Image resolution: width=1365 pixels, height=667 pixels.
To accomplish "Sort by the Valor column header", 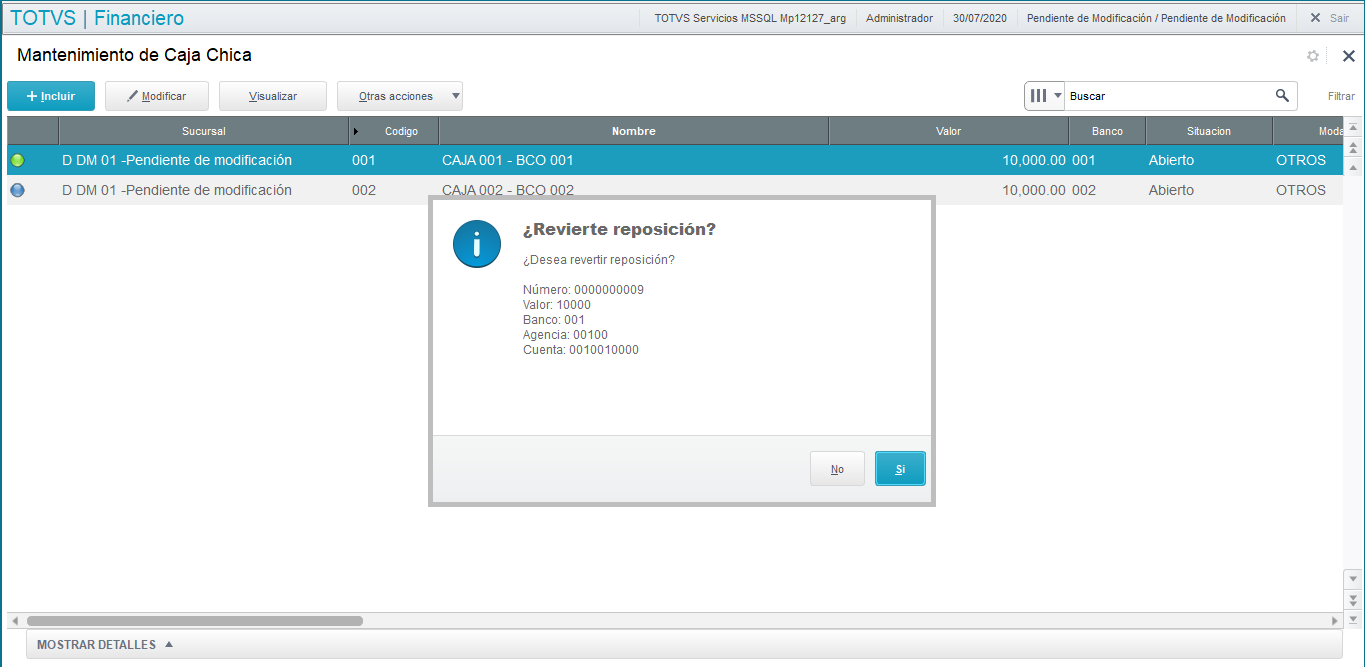I will [948, 131].
